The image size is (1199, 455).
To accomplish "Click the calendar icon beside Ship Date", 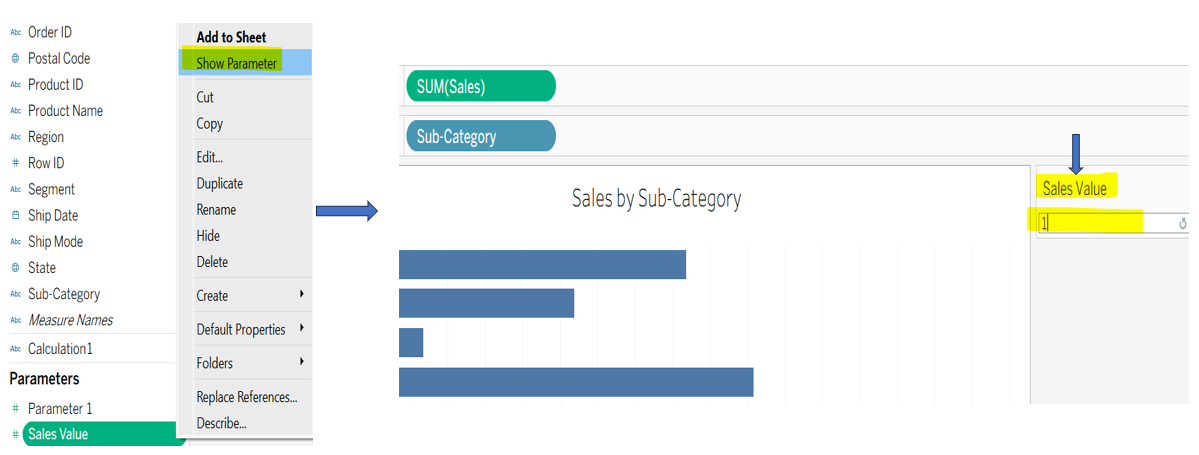I will pyautogui.click(x=15, y=216).
